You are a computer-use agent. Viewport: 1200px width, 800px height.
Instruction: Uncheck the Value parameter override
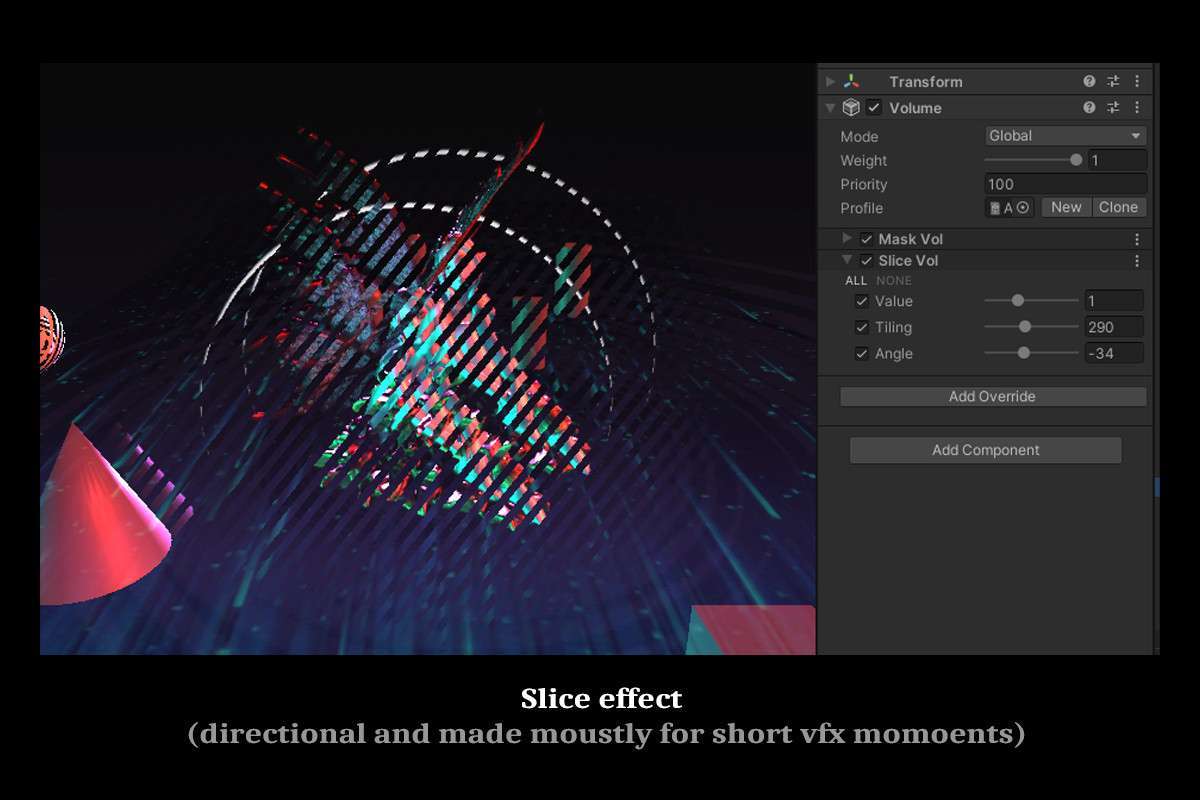point(862,301)
